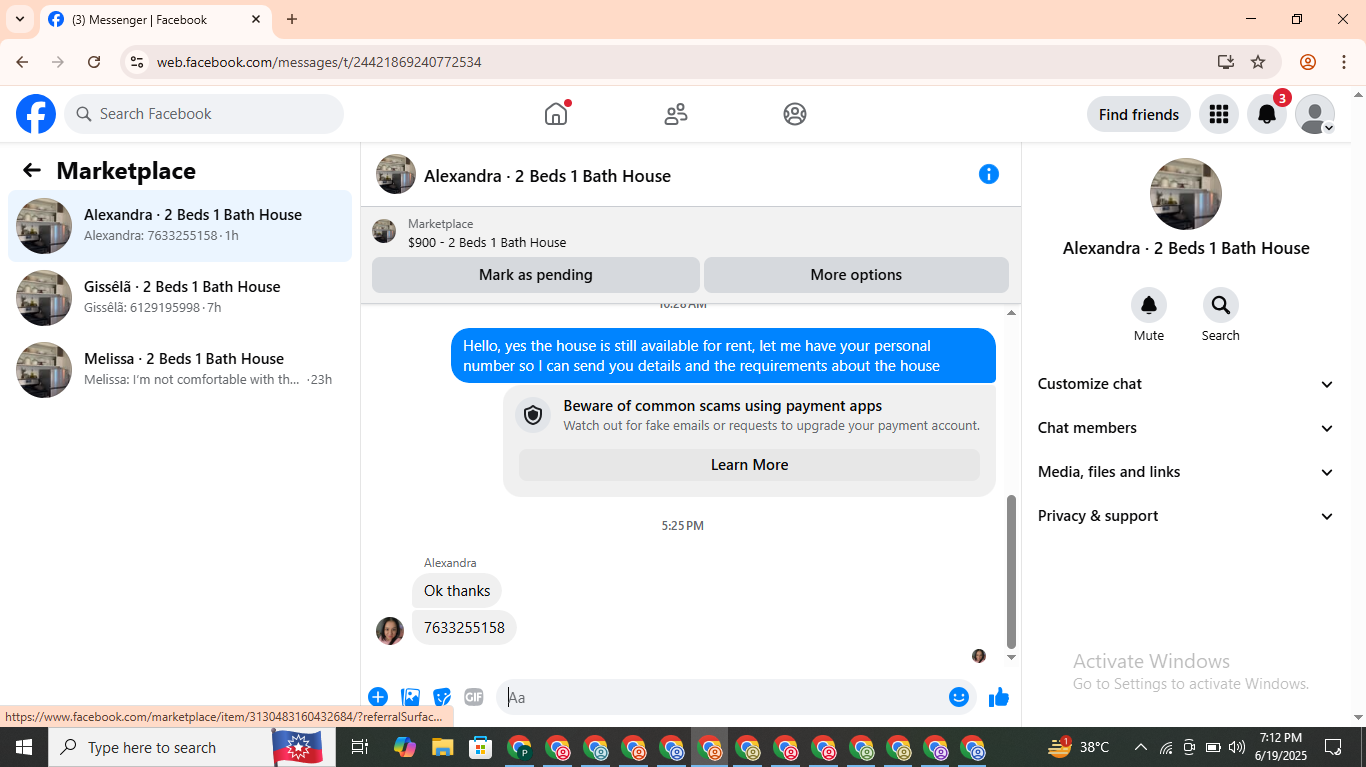This screenshot has height=767, width=1366.
Task: Show hidden system tray icons chevron
Action: coord(1140,747)
